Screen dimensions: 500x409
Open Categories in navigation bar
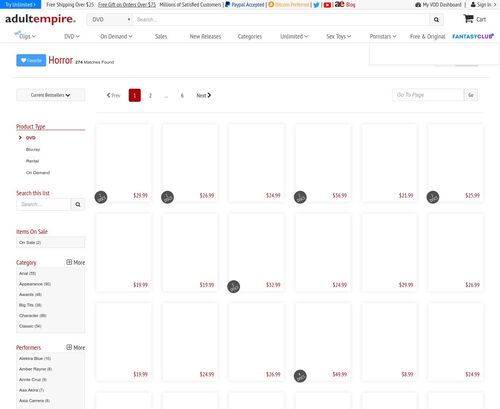click(x=250, y=36)
